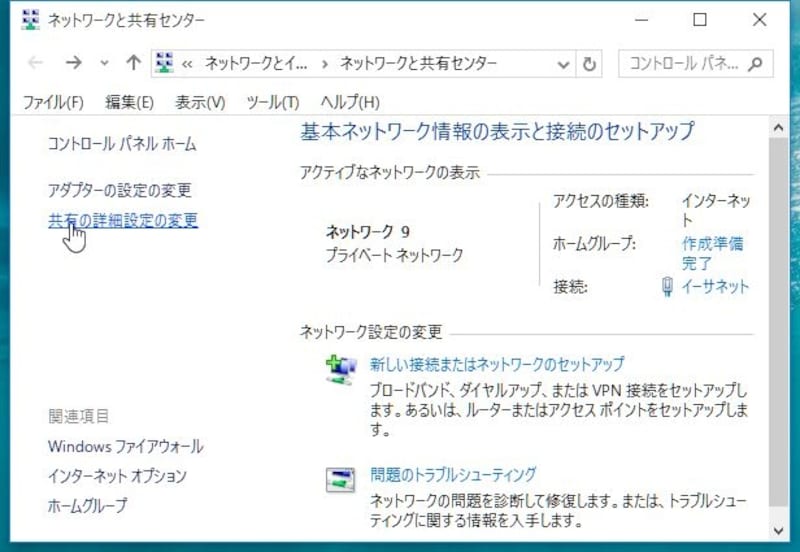Viewport: 800px width, 552px height.
Task: Click the 基本ネットワーク情報の表示と接続のセットアップ heading
Action: coord(497,132)
